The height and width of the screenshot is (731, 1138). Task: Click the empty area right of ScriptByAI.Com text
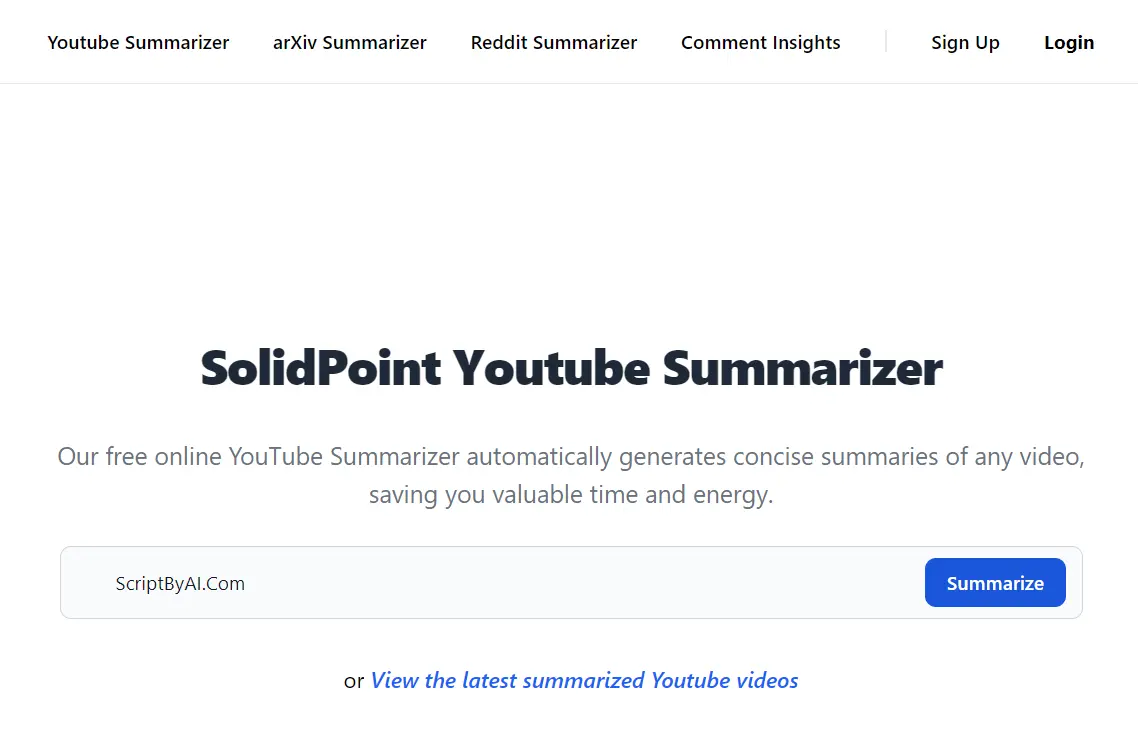[x=600, y=583]
